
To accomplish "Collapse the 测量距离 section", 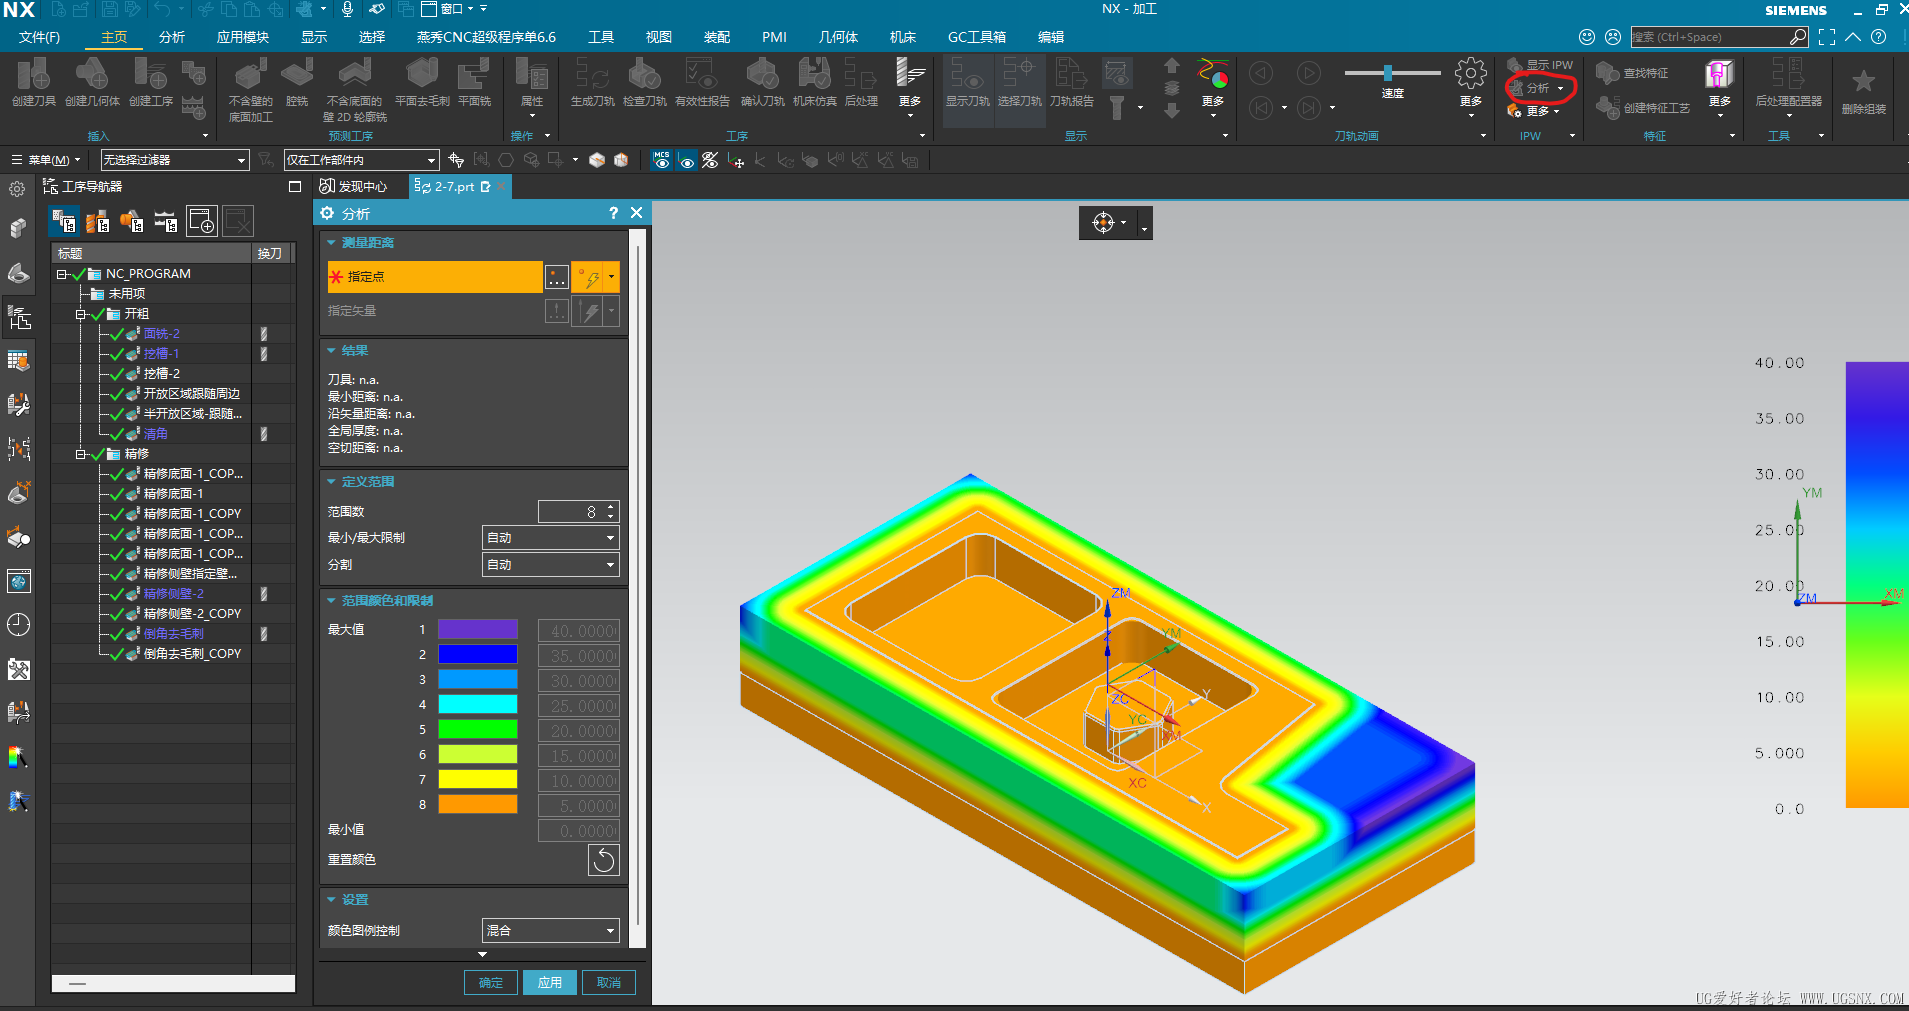I will pos(331,243).
